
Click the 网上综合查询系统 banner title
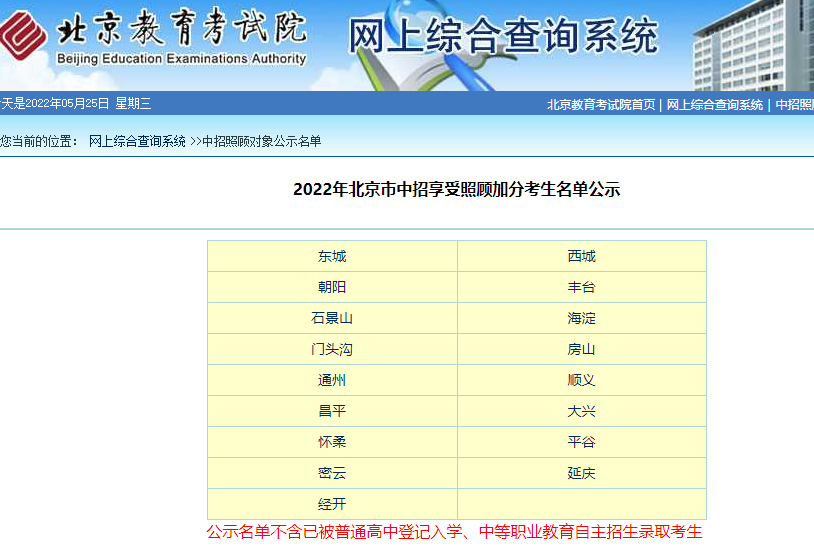pyautogui.click(x=503, y=36)
